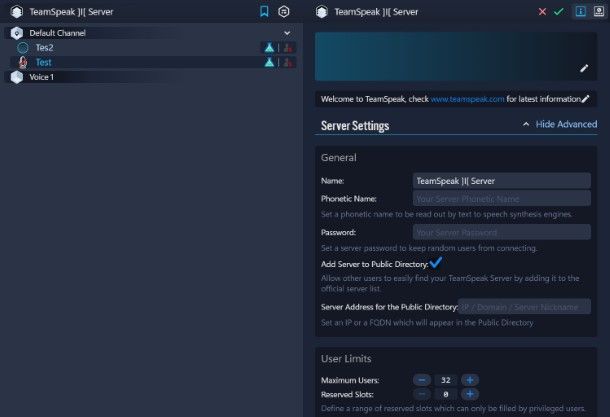Click the server logo in settings panel header

point(322,12)
